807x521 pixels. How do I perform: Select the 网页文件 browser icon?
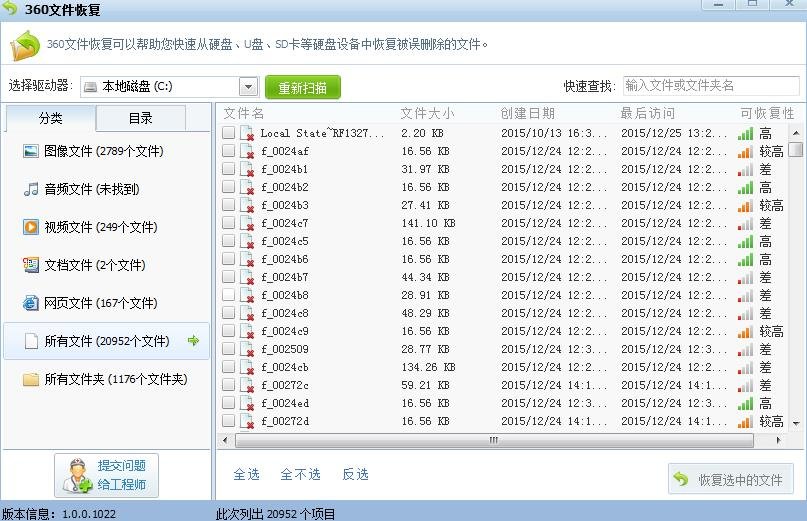tap(31, 303)
